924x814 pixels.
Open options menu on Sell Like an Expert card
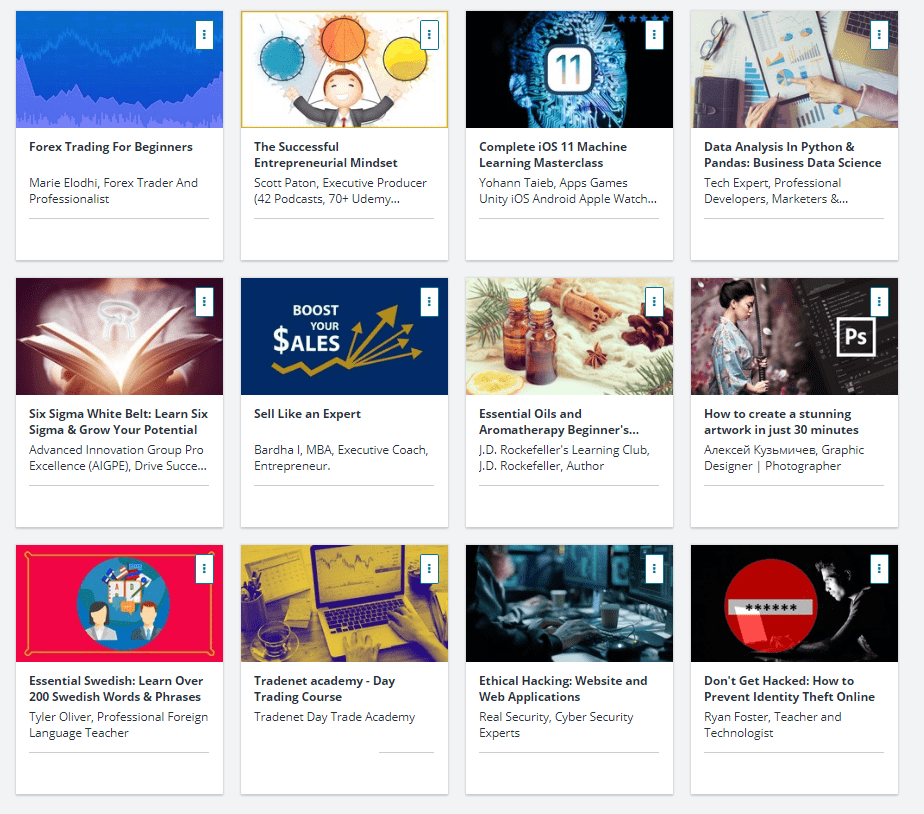coord(429,302)
